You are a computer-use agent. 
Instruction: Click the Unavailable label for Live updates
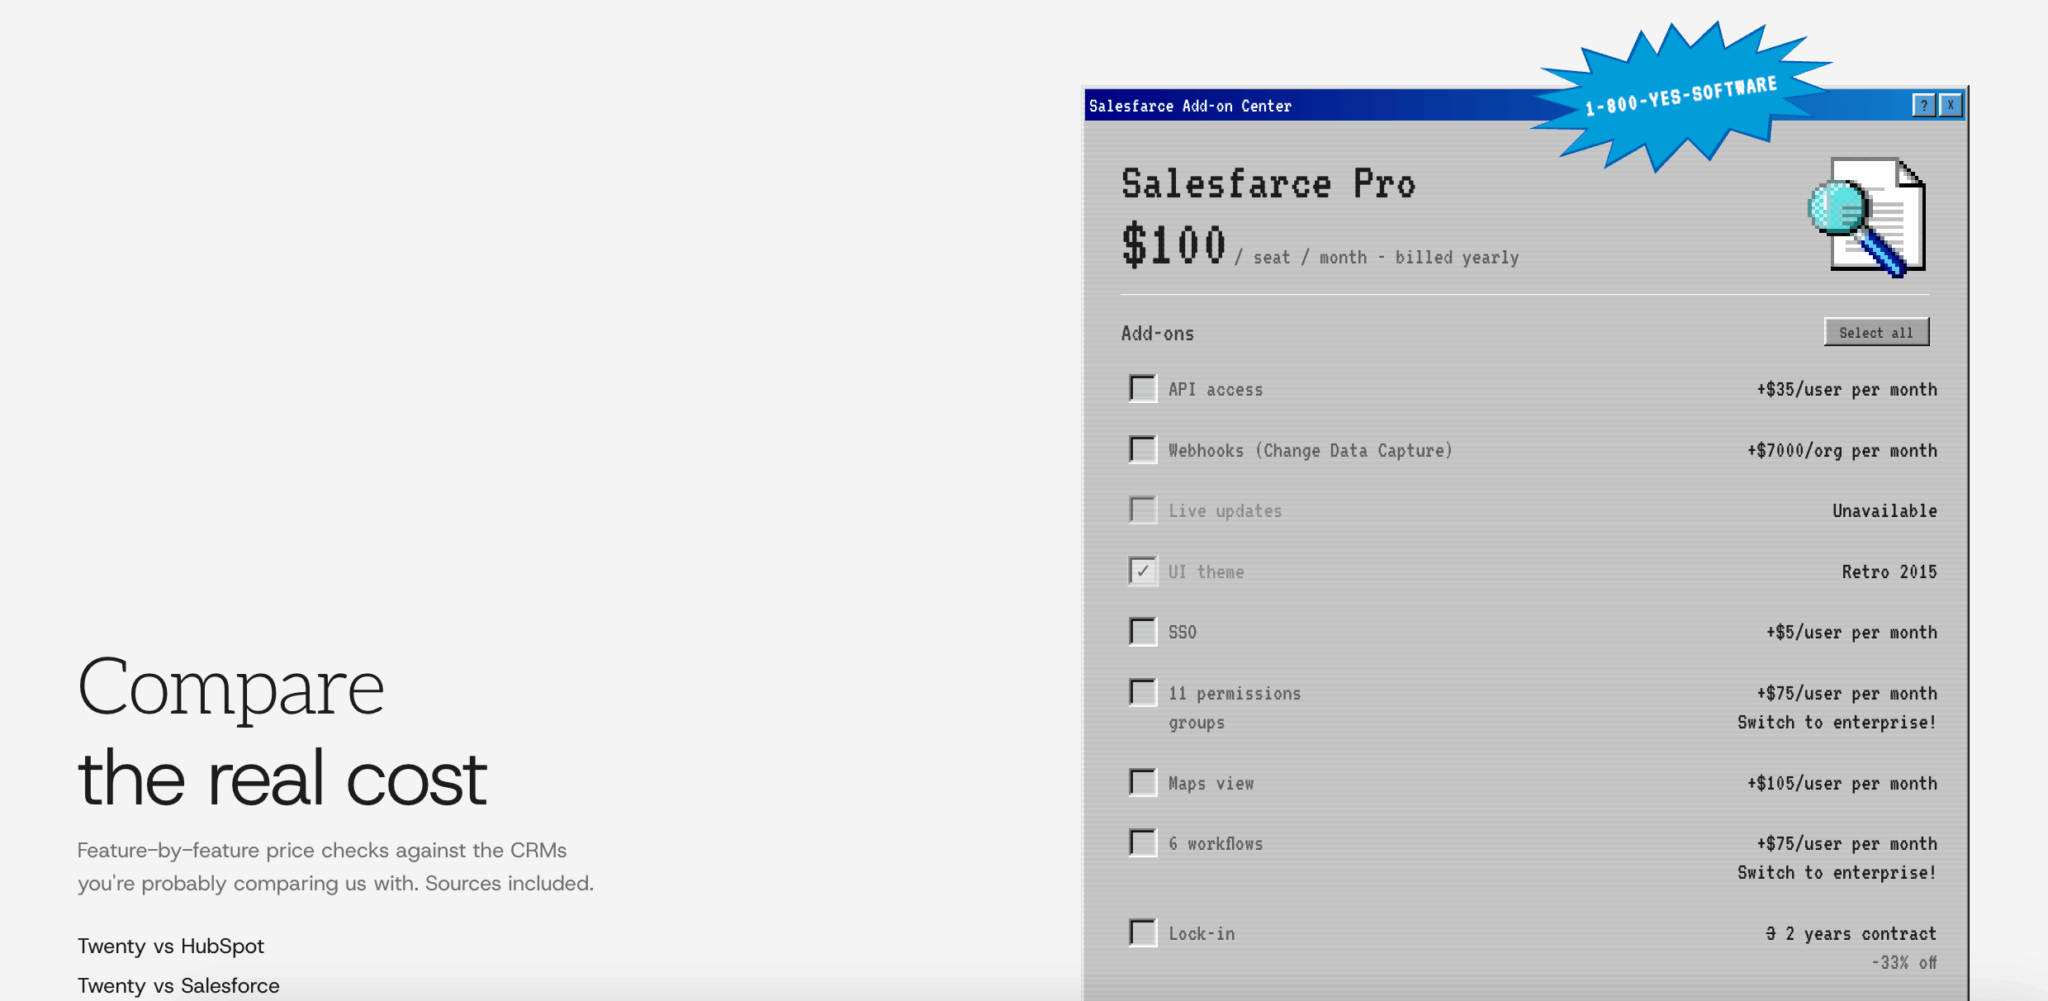point(1885,511)
